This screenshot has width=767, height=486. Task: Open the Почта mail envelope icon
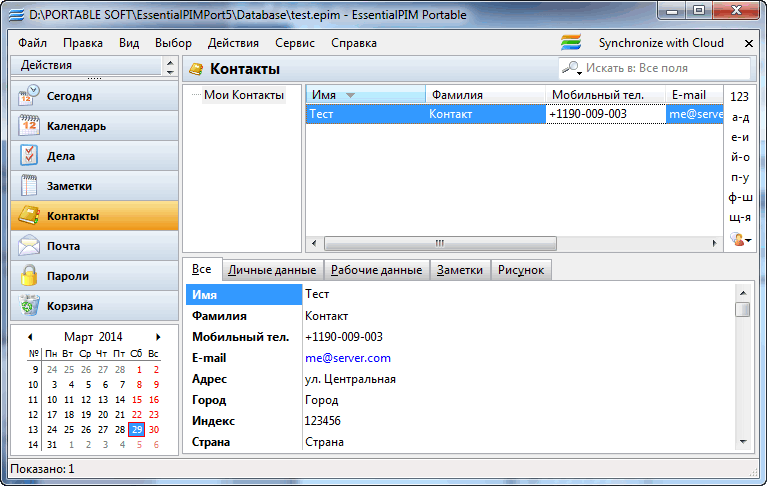tap(29, 246)
